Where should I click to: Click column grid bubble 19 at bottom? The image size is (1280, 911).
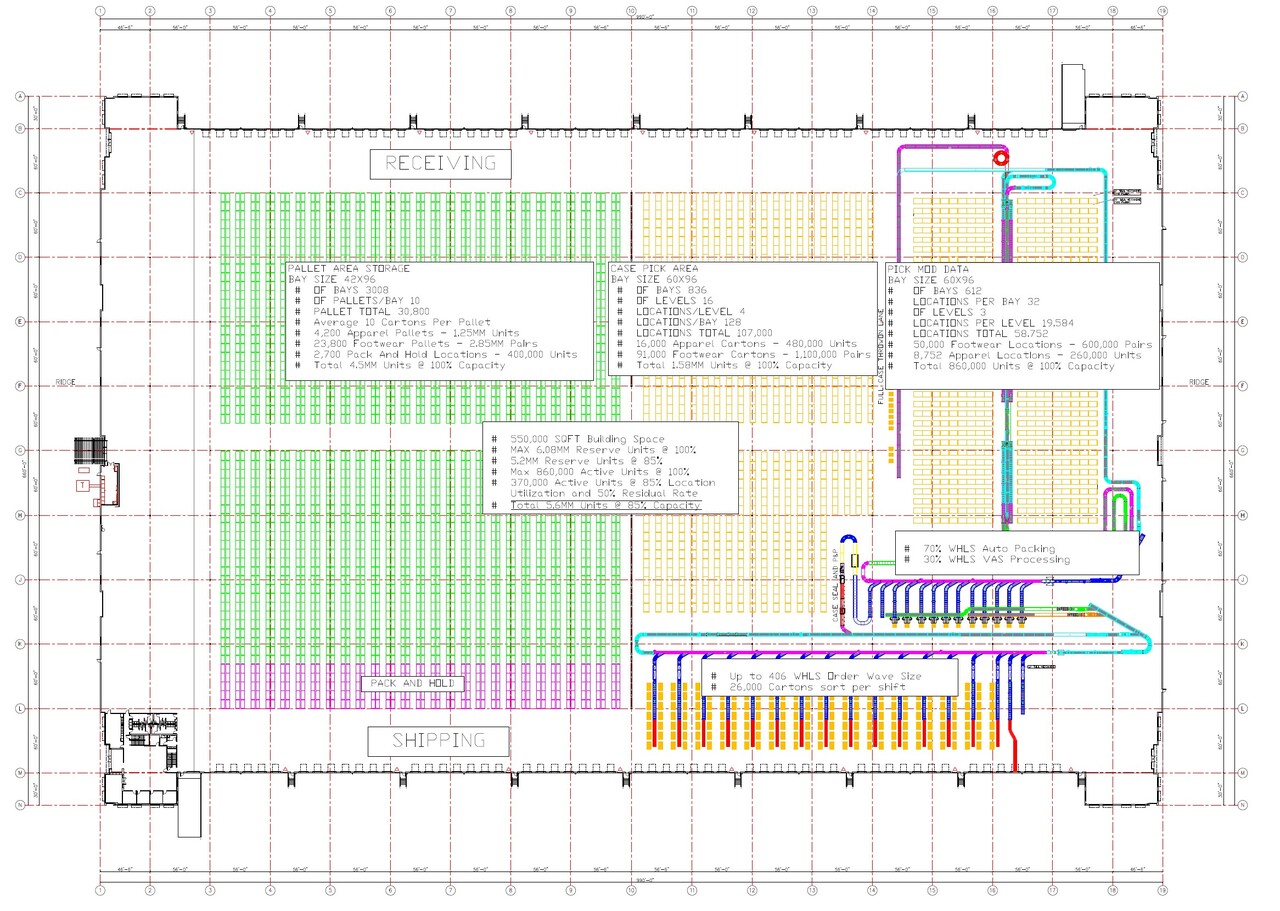(1162, 889)
